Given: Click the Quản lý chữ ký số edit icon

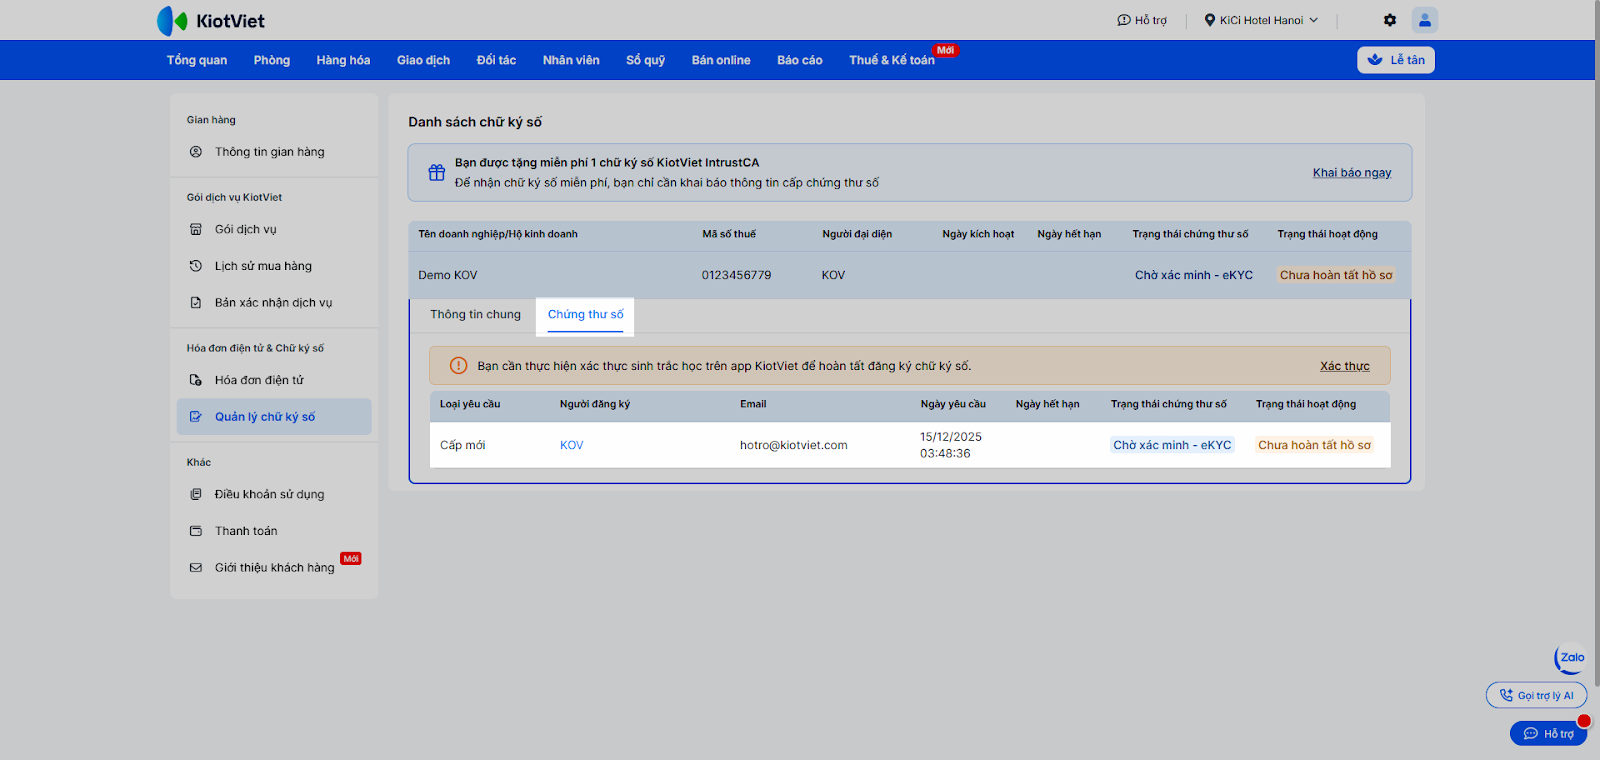Looking at the screenshot, I should (196, 417).
